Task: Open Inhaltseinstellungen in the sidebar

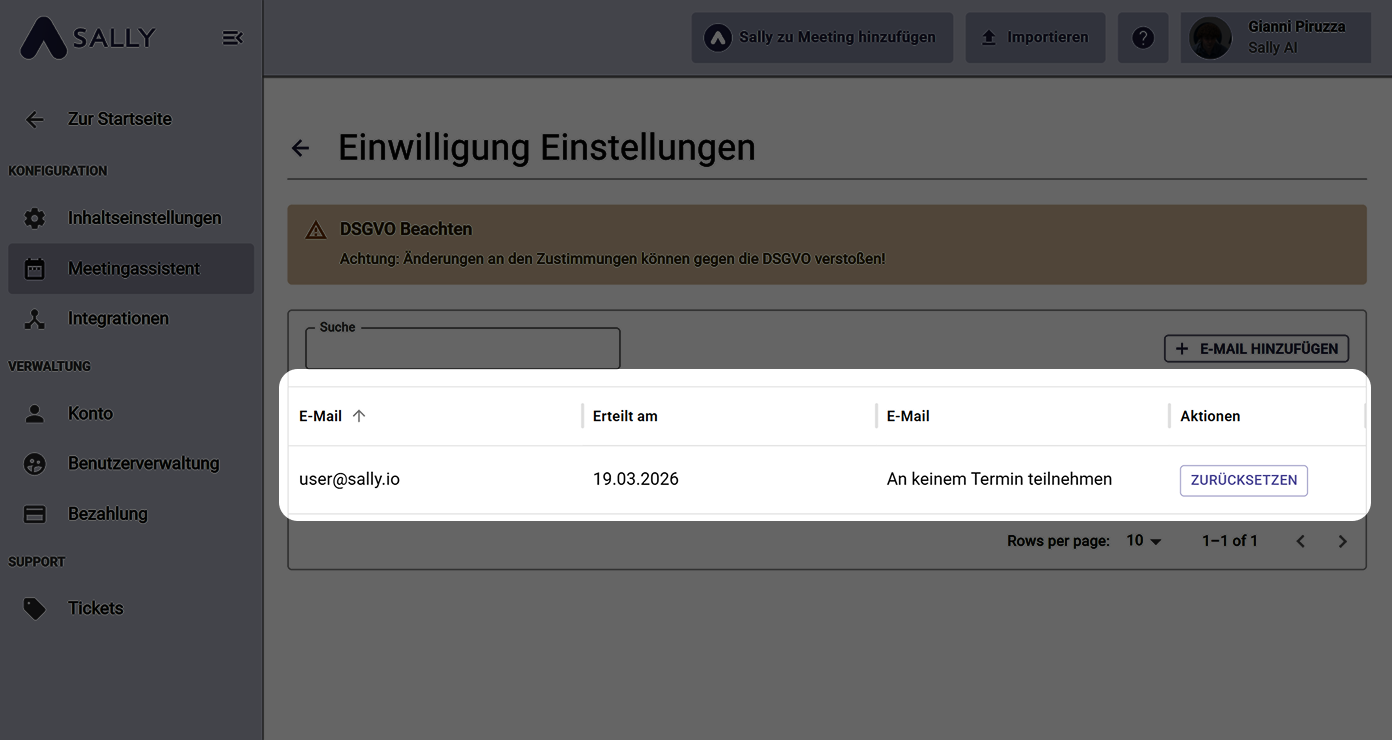Action: [144, 218]
